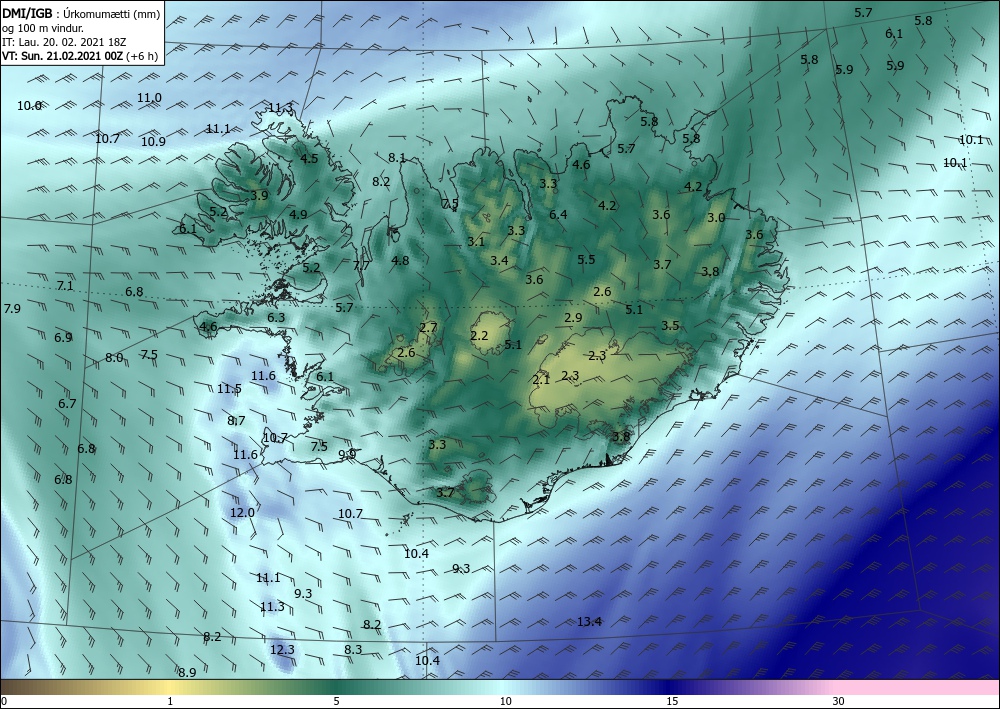
Task: Click the 3.5 value on the map
Action: tap(670, 325)
